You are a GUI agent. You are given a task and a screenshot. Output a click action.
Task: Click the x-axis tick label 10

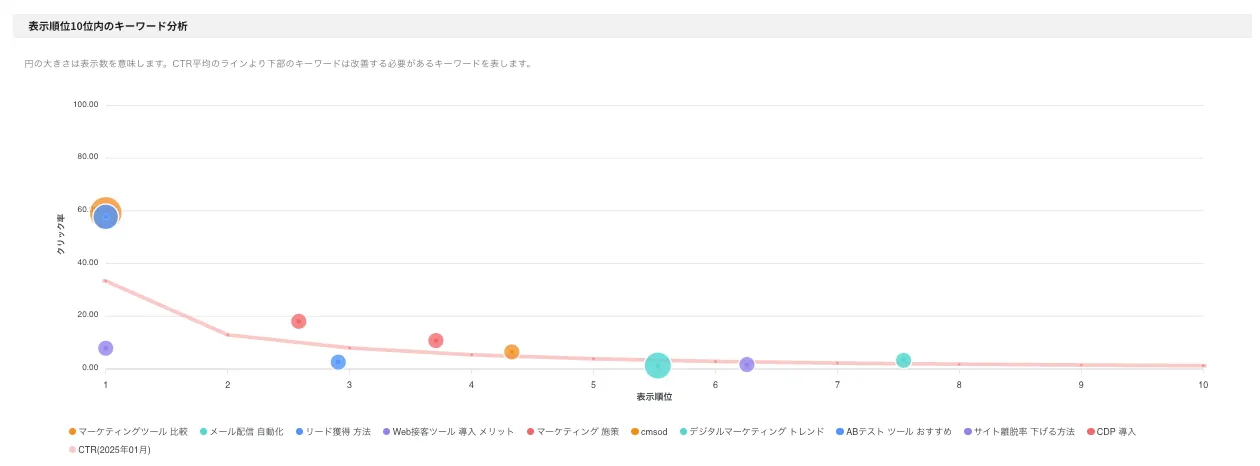(1203, 384)
